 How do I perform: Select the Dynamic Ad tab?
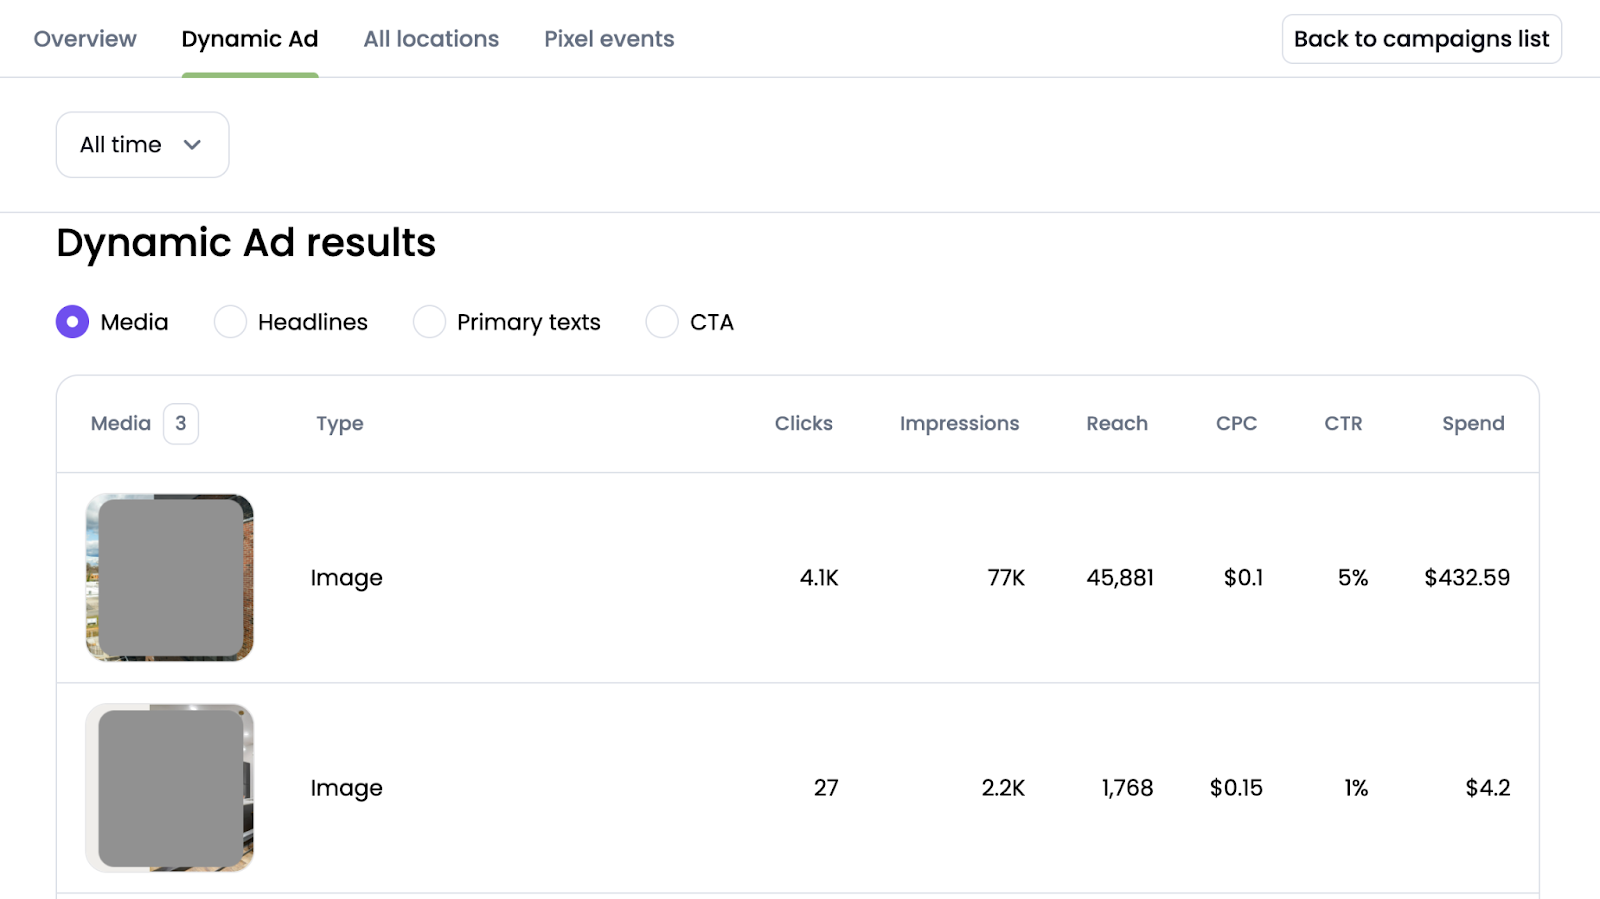[250, 39]
